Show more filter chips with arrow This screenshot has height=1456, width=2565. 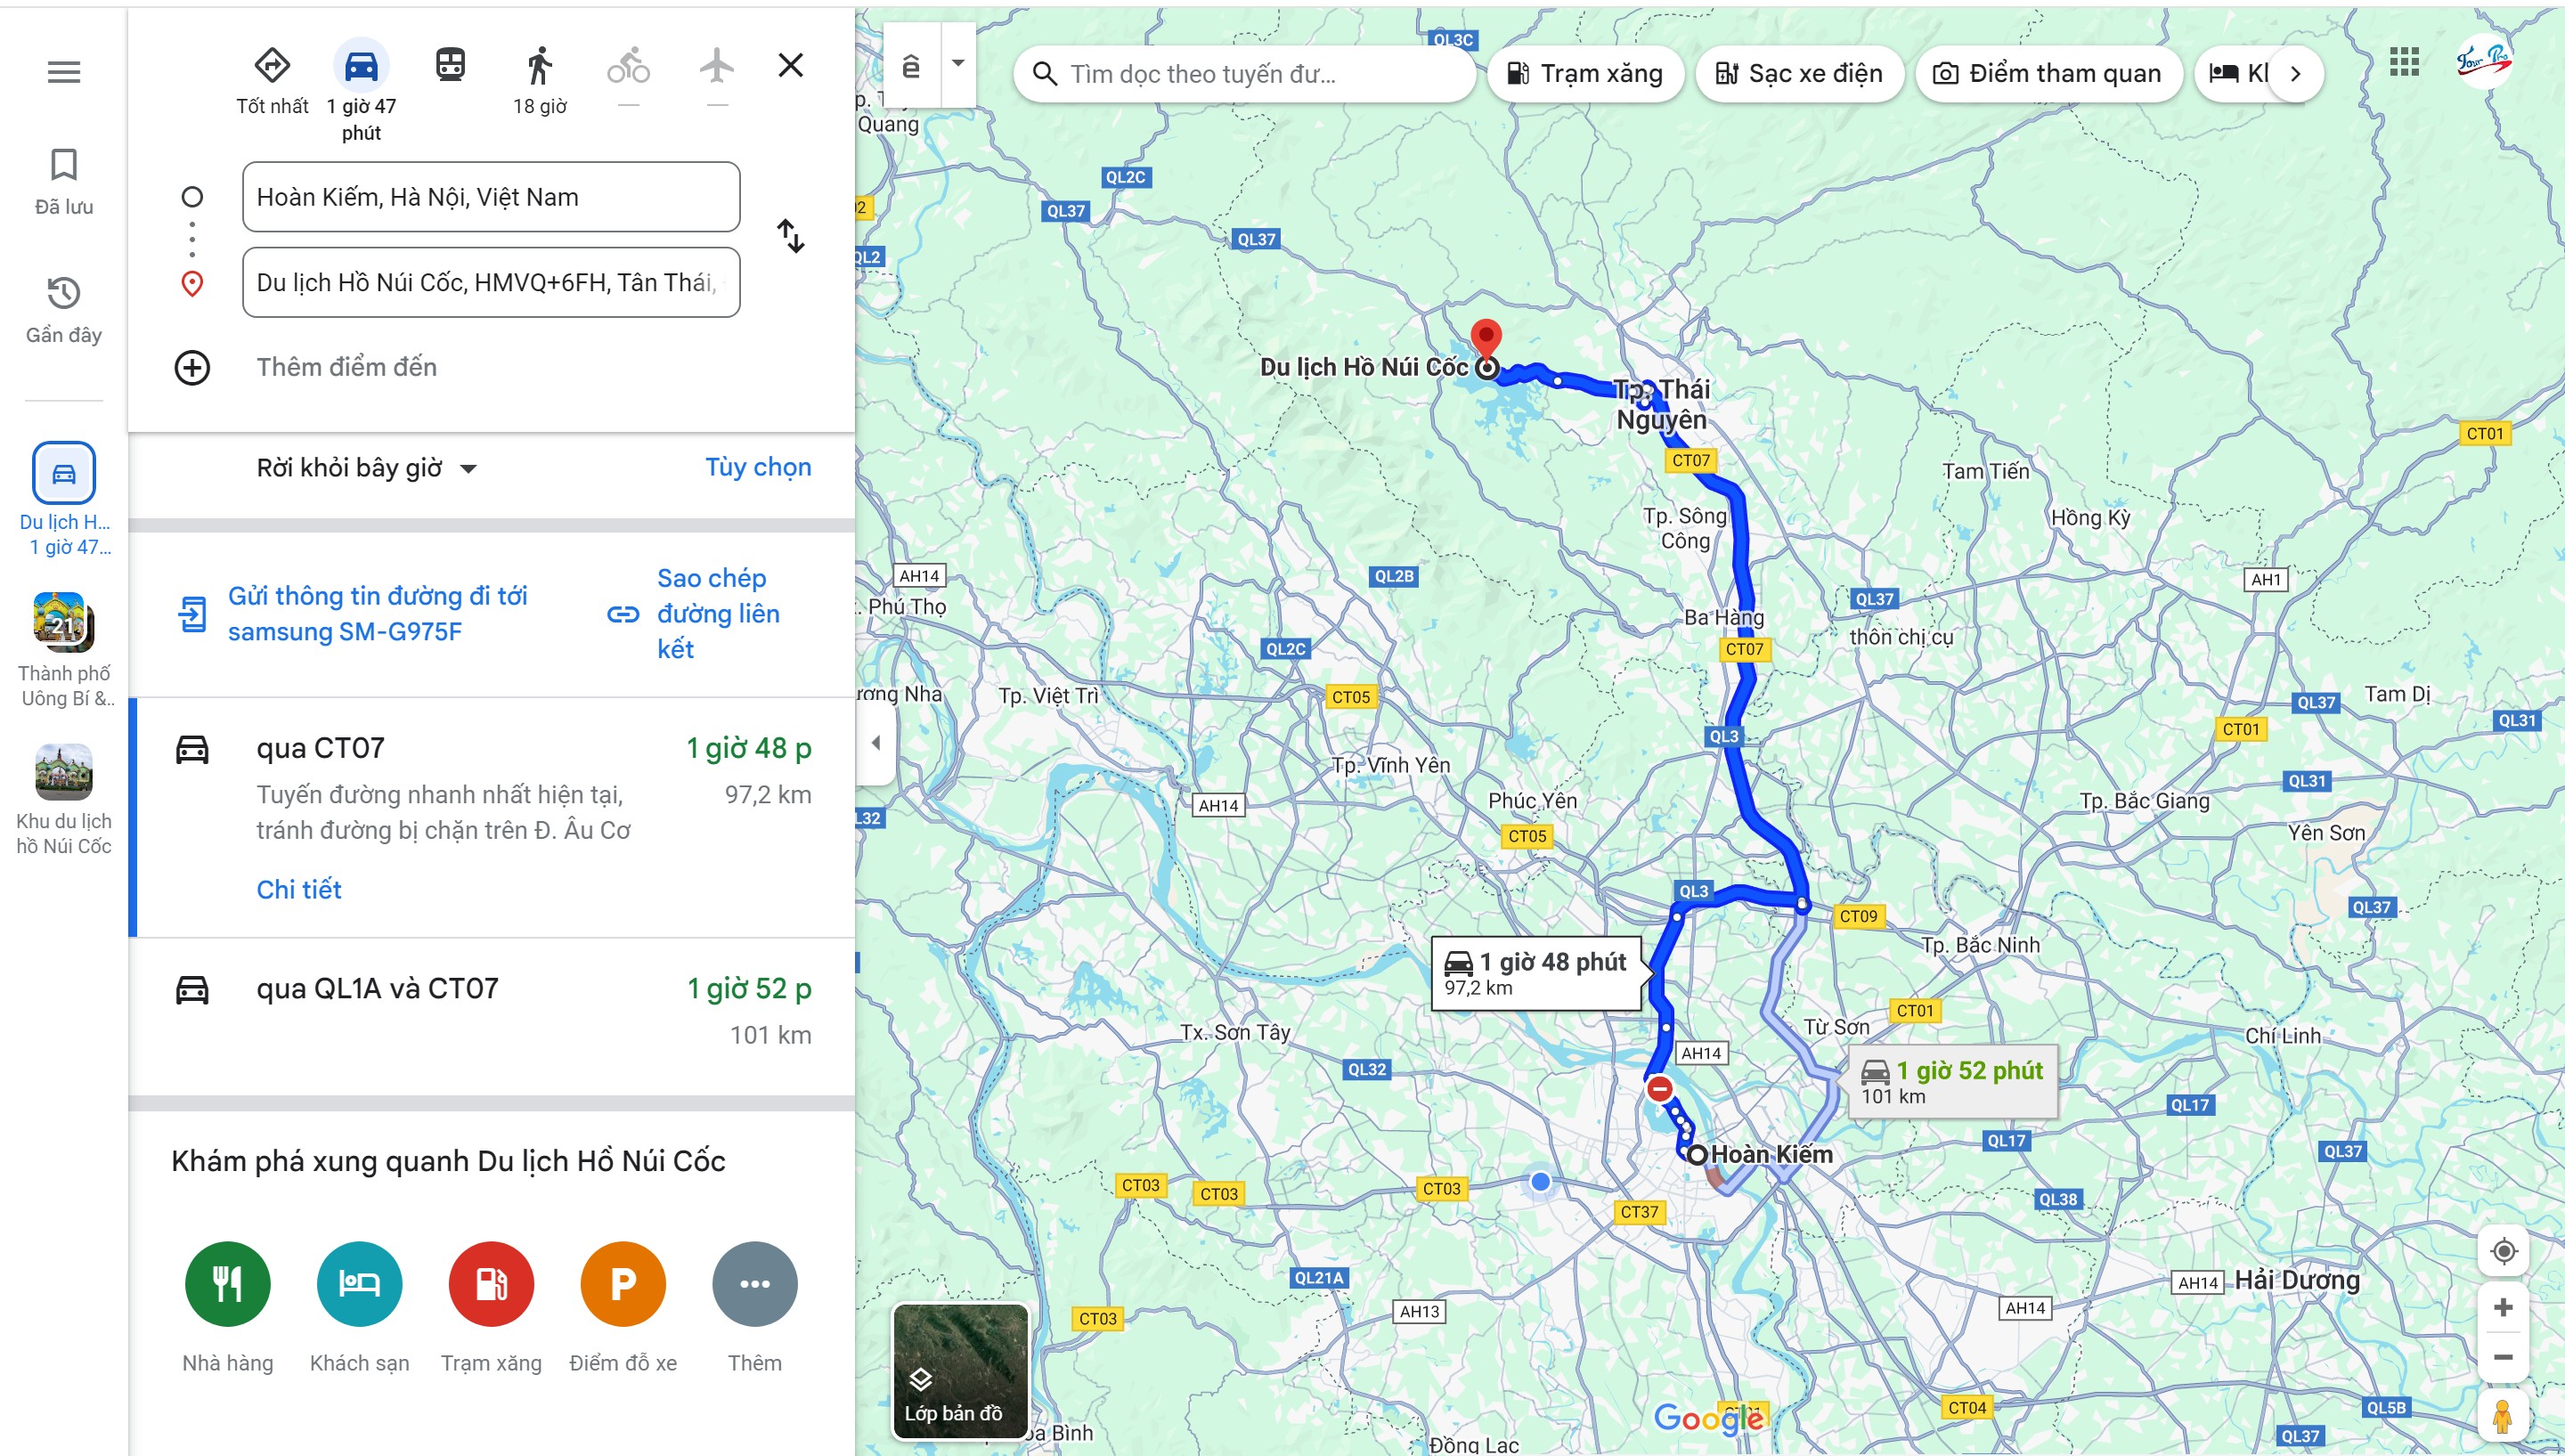coord(2295,73)
